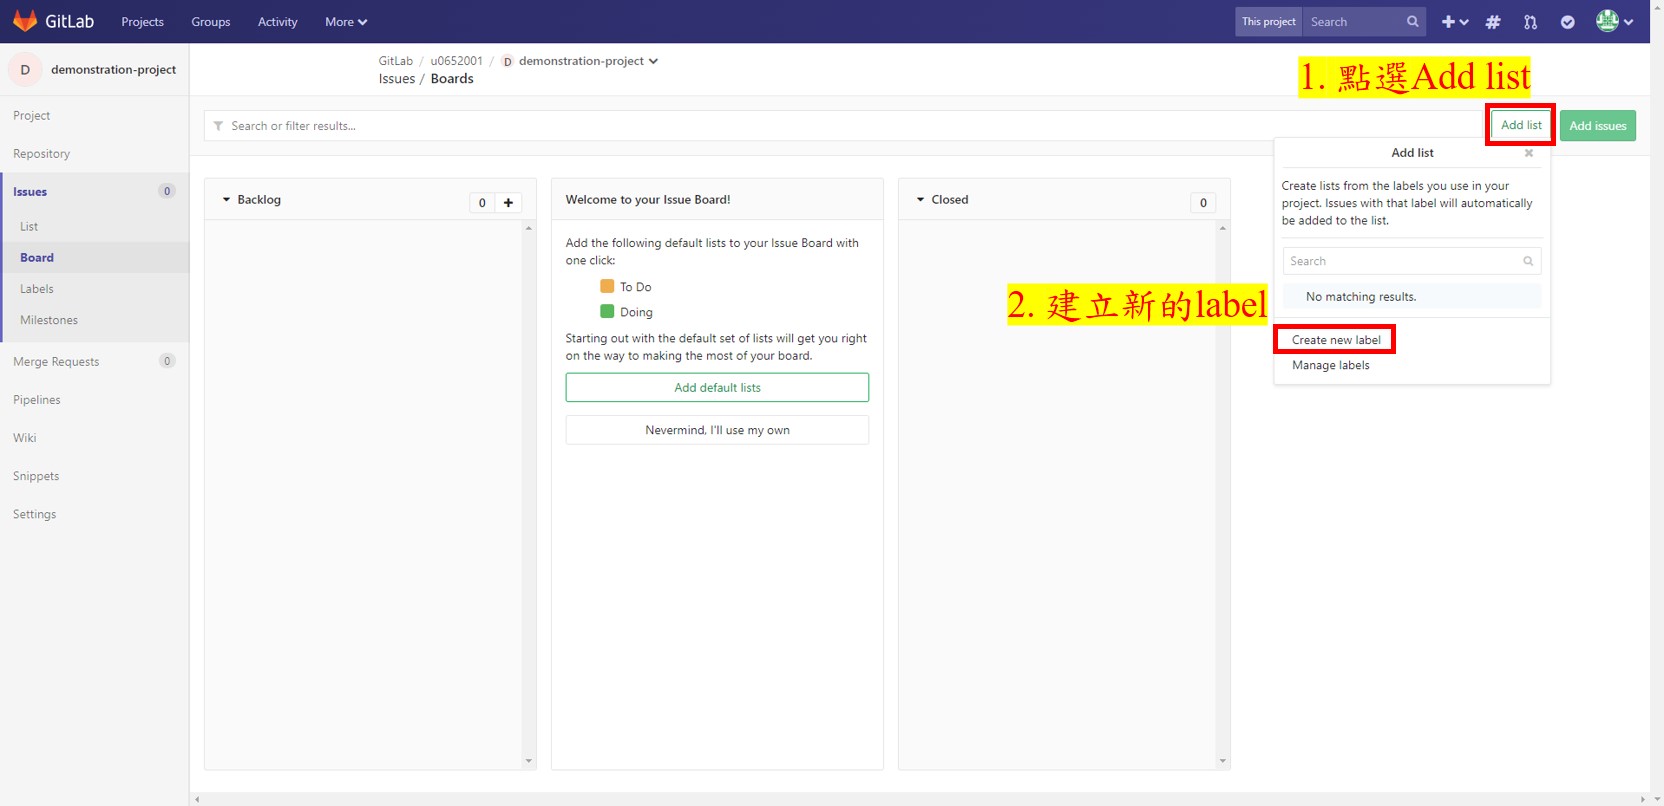Viewport: 1664px width, 806px height.
Task: Click Create new label link
Action: (x=1336, y=340)
